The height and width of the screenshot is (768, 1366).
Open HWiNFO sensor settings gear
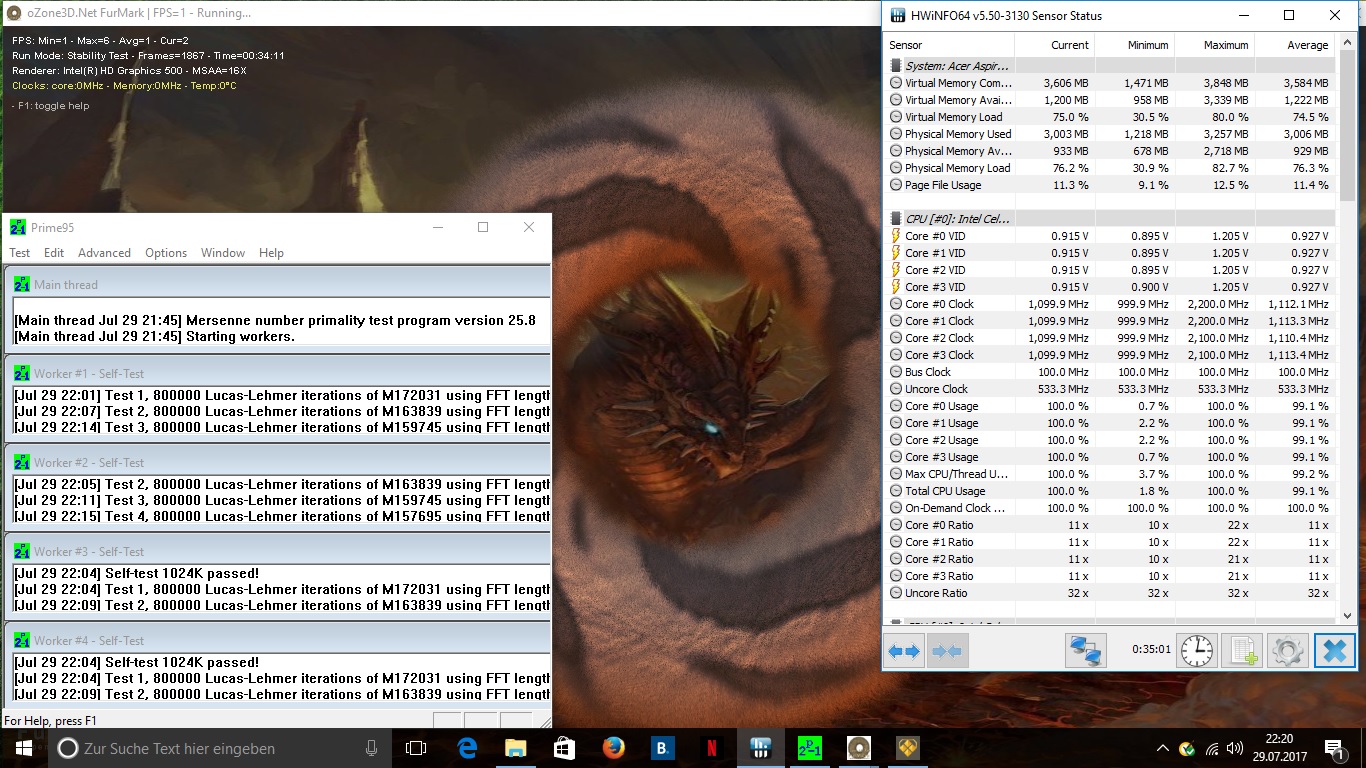pos(1288,651)
